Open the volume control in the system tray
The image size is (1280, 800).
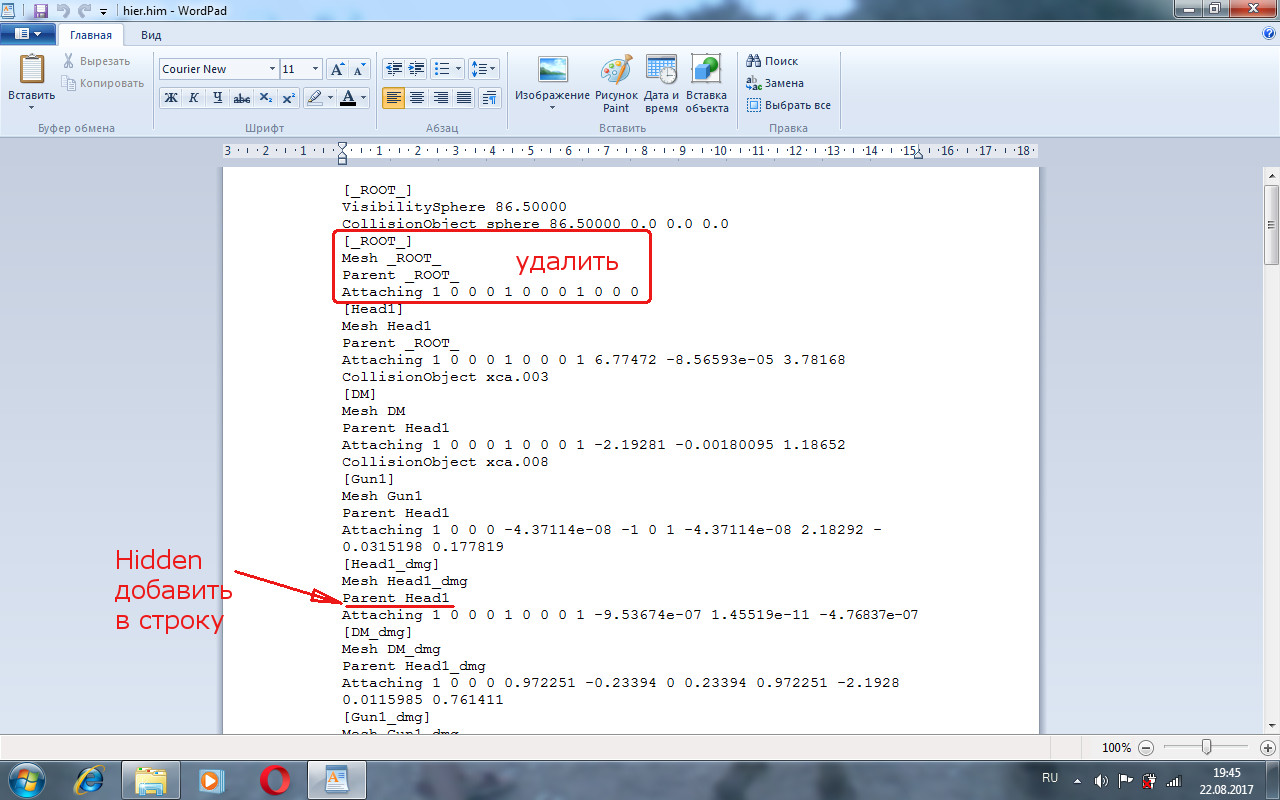[x=1101, y=780]
